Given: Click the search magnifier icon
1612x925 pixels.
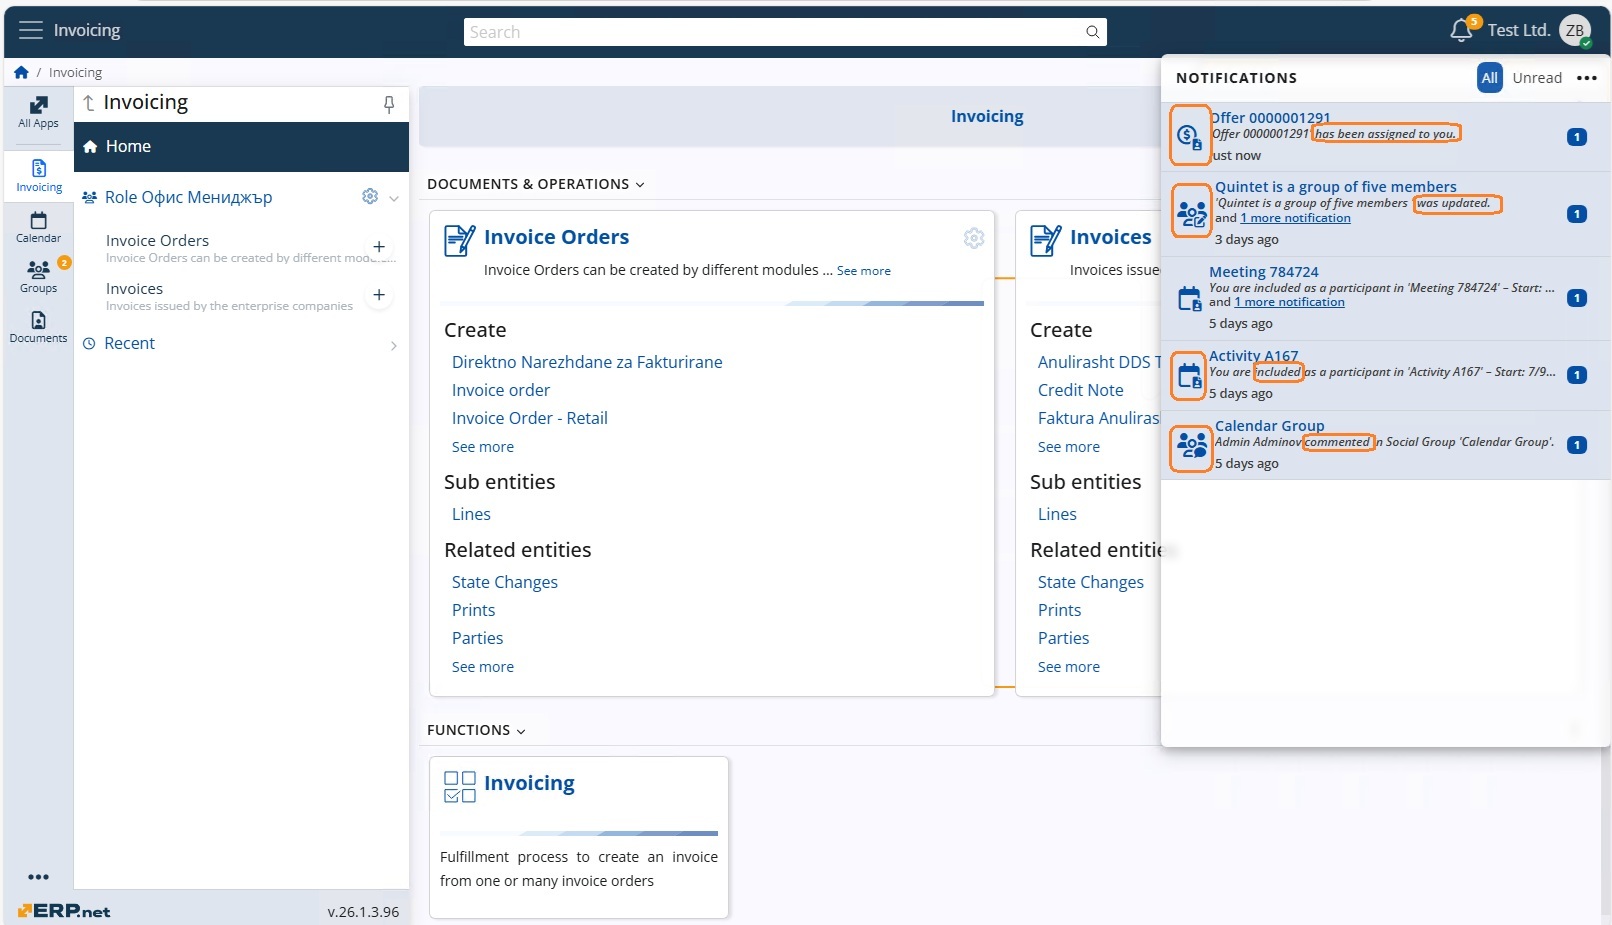Looking at the screenshot, I should click(x=1092, y=32).
